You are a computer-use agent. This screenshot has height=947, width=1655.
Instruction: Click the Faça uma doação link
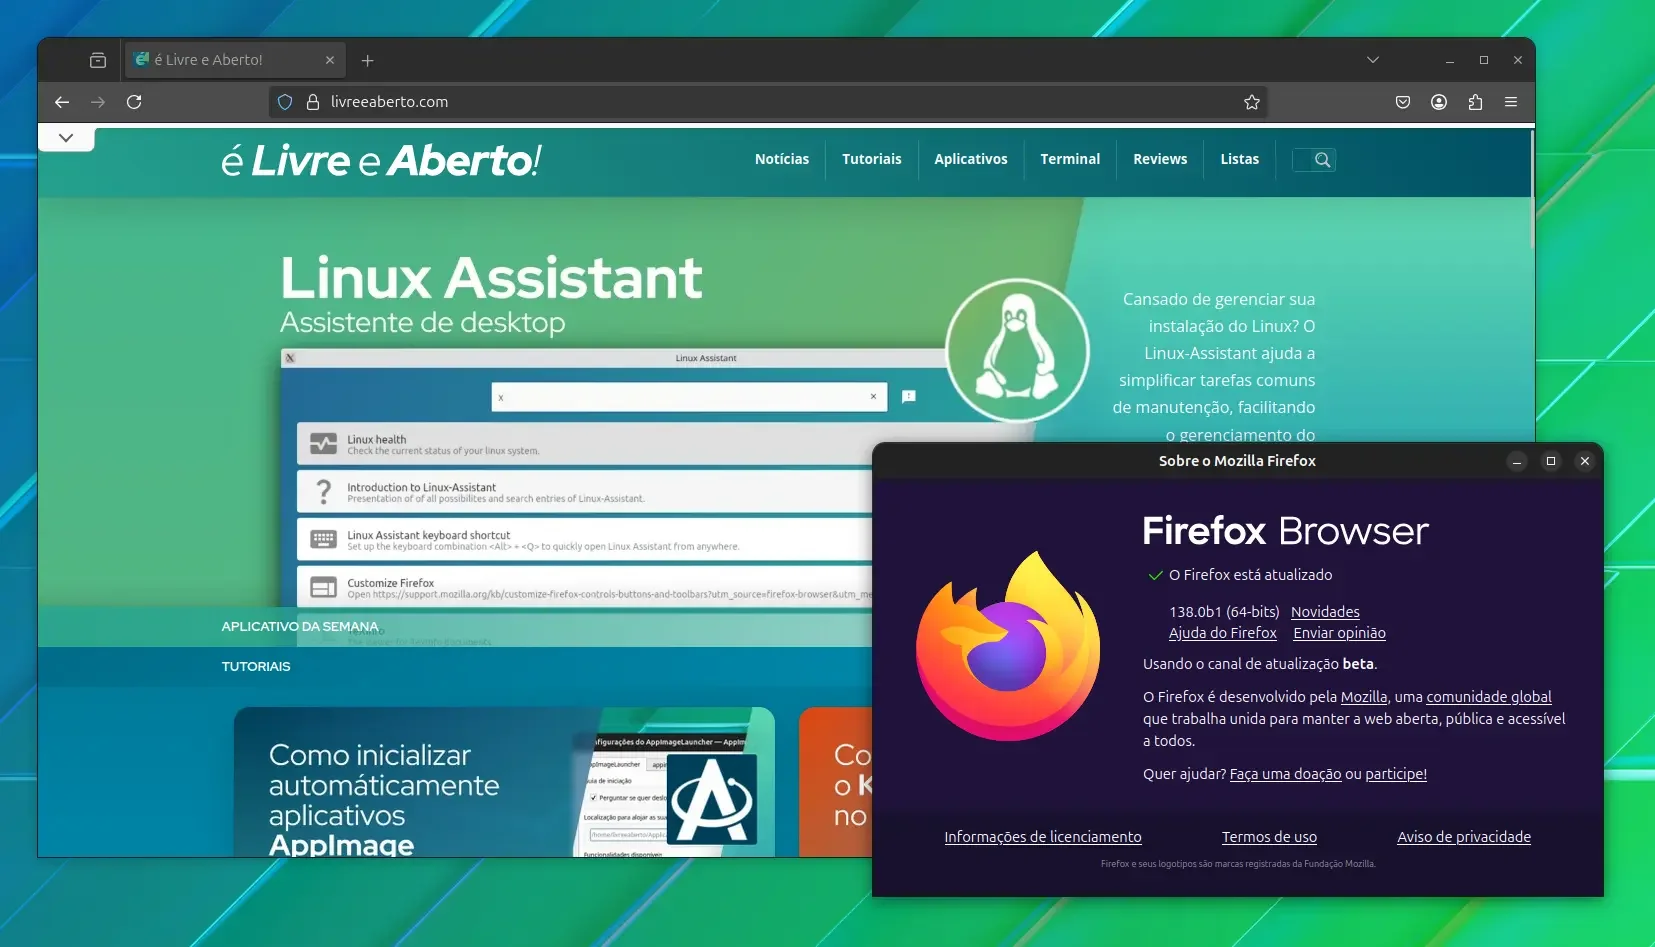tap(1285, 774)
